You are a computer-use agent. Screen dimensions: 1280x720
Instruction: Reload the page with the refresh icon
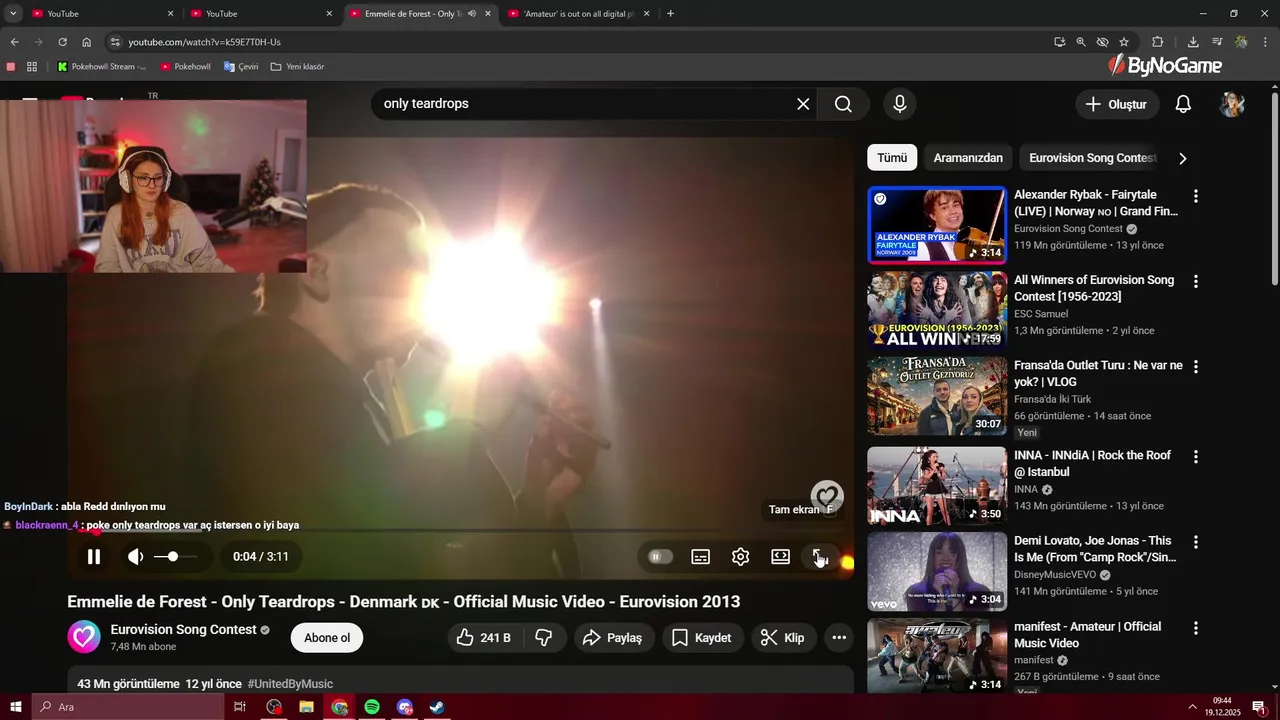(x=62, y=42)
